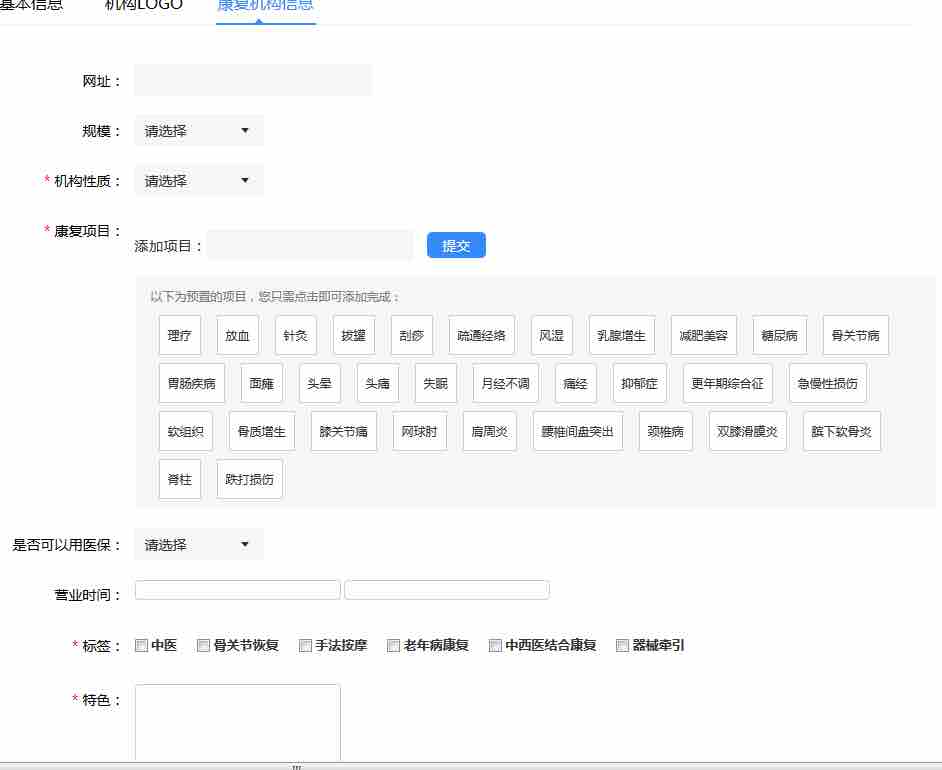
Task: Click the blue 提交 button
Action: point(456,246)
